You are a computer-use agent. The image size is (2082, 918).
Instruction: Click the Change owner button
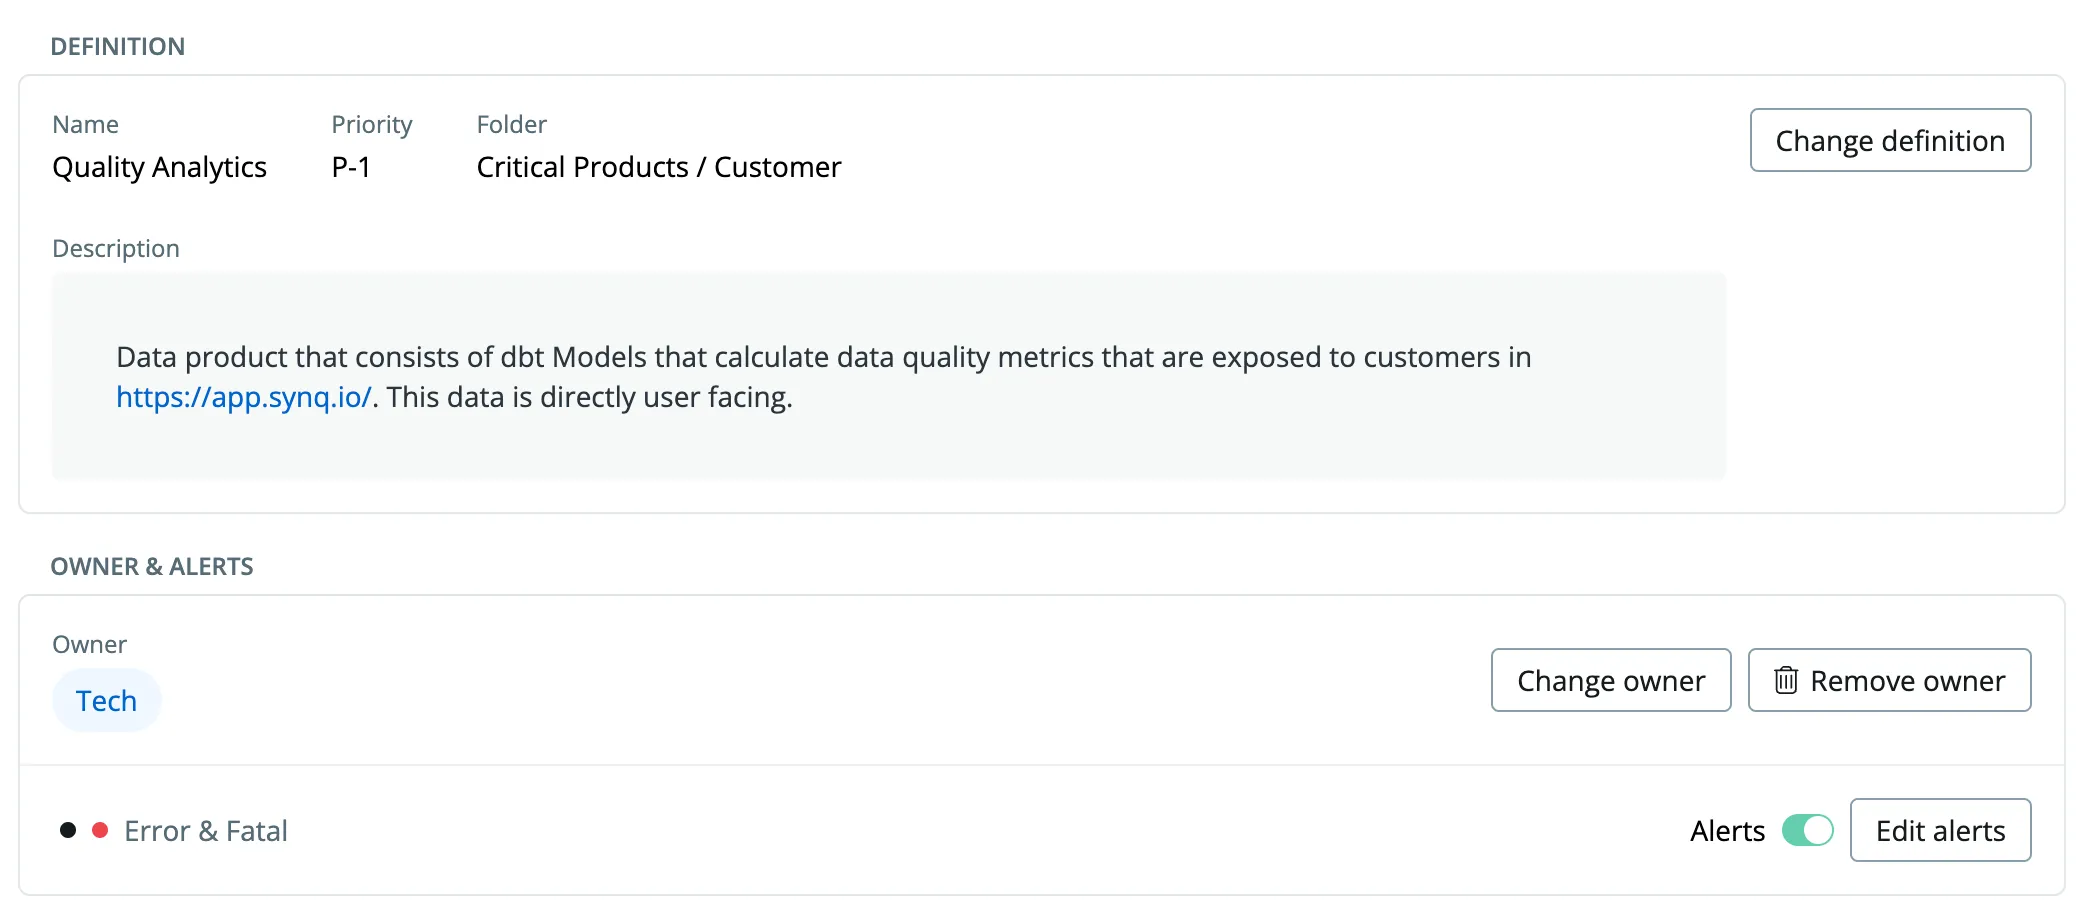coord(1610,680)
